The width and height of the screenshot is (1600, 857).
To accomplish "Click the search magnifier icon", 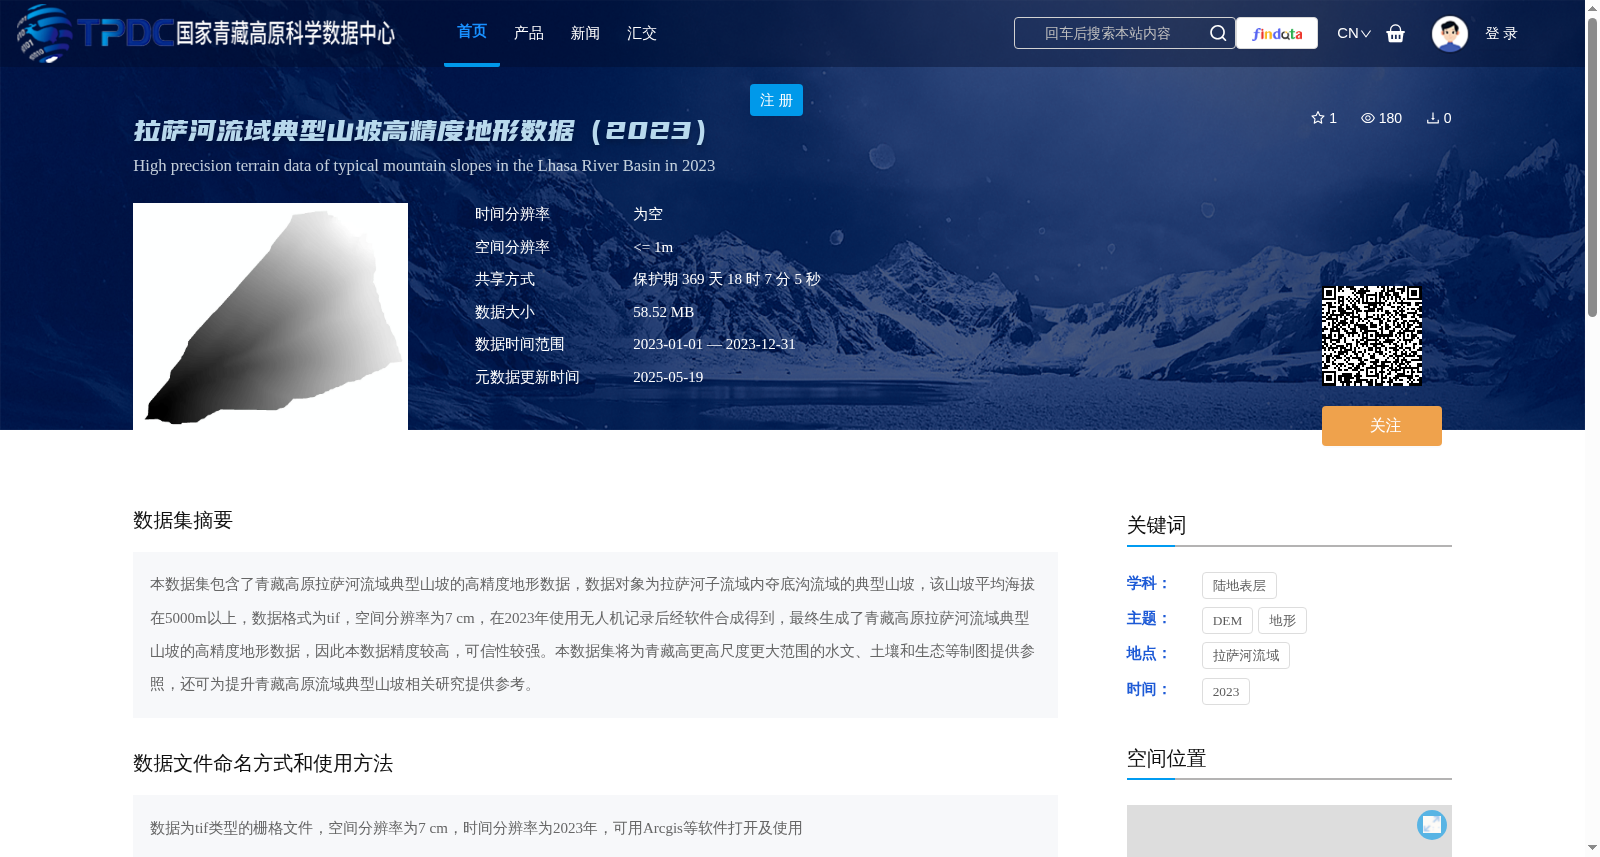I will (x=1218, y=33).
